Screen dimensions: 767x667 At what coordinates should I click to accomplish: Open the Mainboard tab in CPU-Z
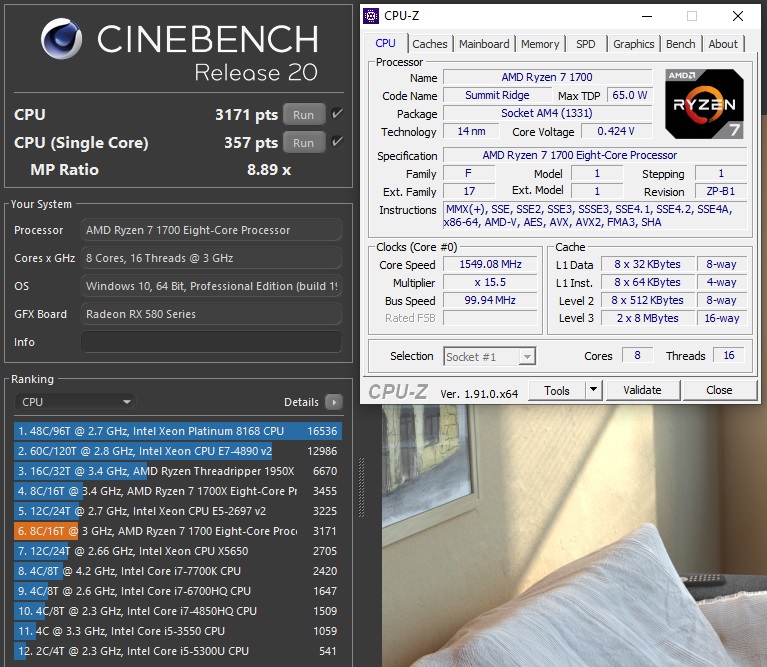484,44
